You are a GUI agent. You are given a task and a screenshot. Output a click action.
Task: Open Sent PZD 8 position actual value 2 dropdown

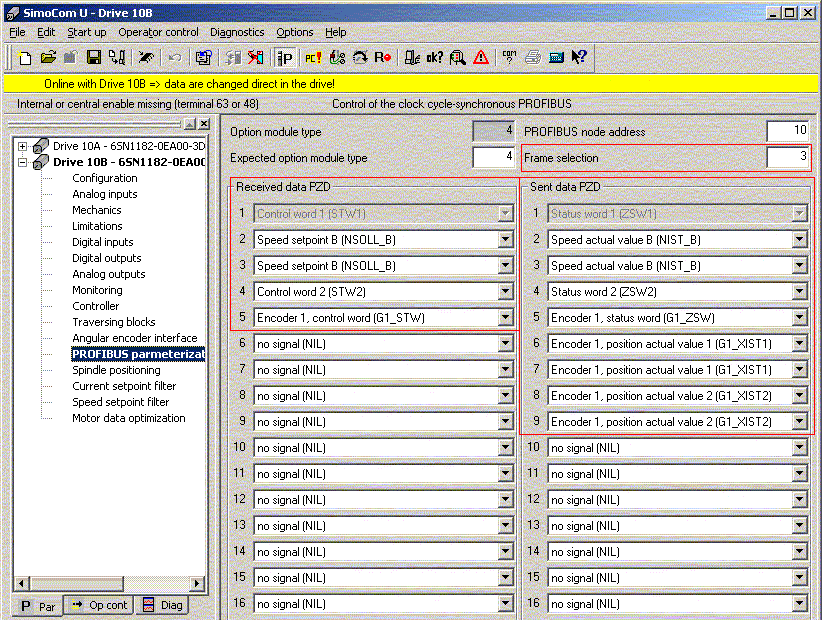click(x=799, y=396)
